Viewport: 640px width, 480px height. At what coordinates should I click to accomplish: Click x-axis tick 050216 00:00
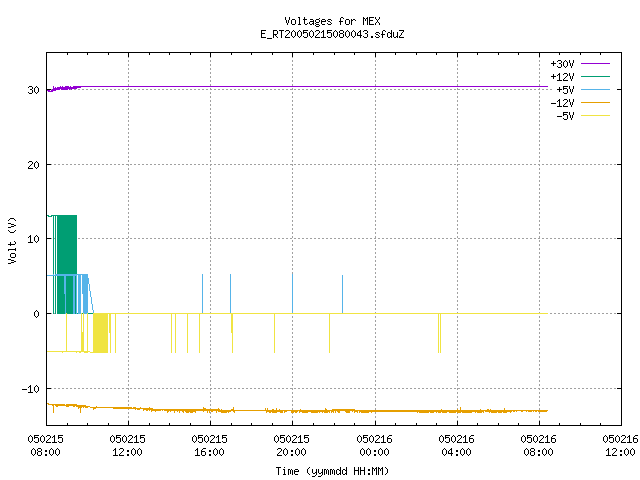pyautogui.click(x=375, y=446)
